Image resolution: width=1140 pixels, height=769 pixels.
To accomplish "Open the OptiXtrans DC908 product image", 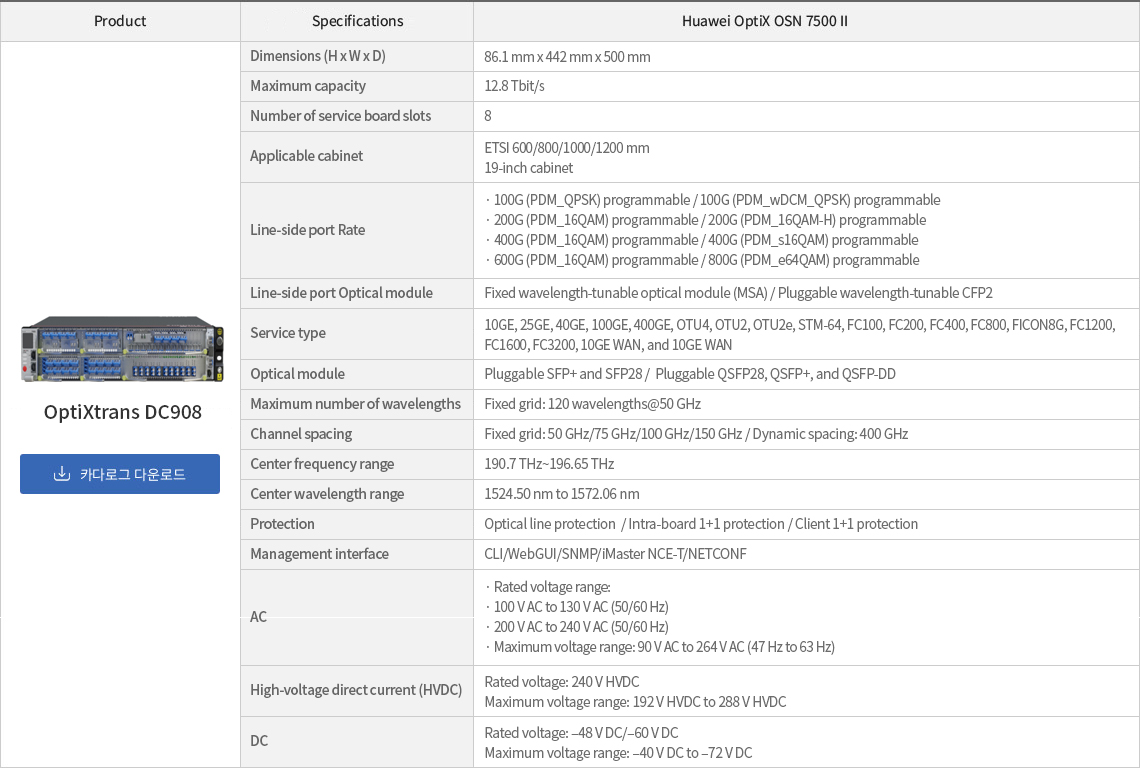I will click(x=122, y=350).
